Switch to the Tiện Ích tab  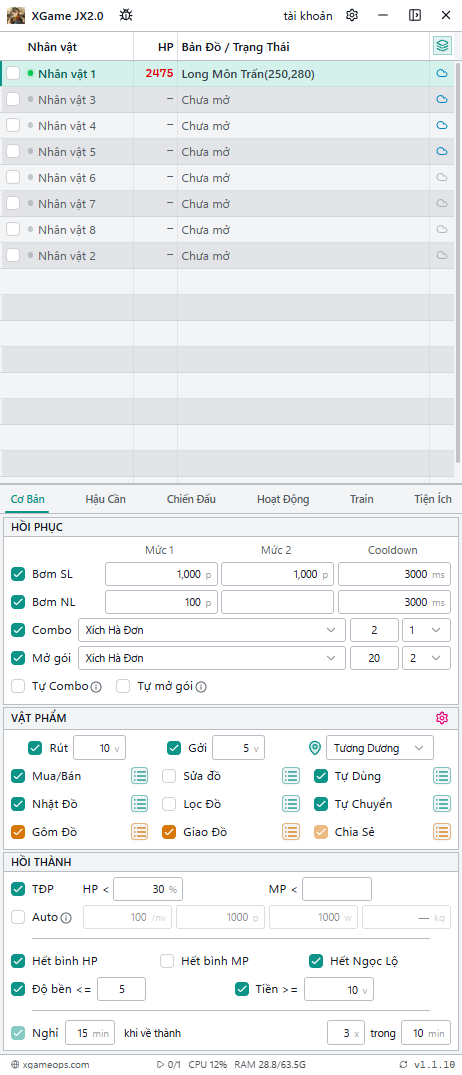coord(433,499)
